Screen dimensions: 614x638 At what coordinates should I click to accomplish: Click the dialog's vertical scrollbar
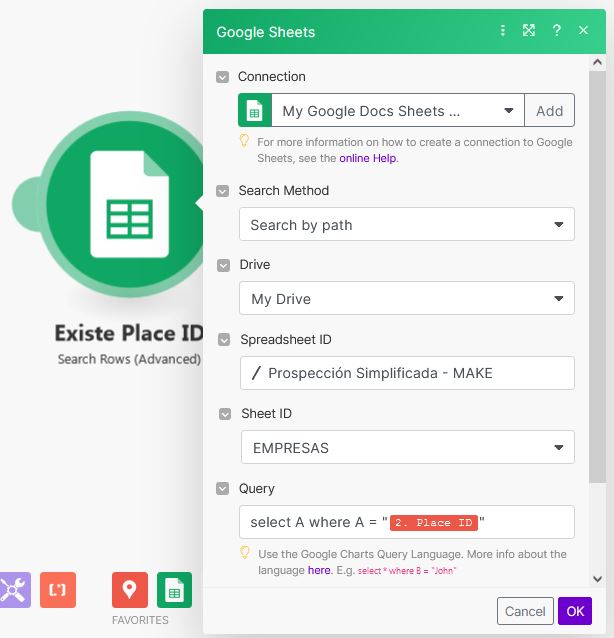click(598, 300)
